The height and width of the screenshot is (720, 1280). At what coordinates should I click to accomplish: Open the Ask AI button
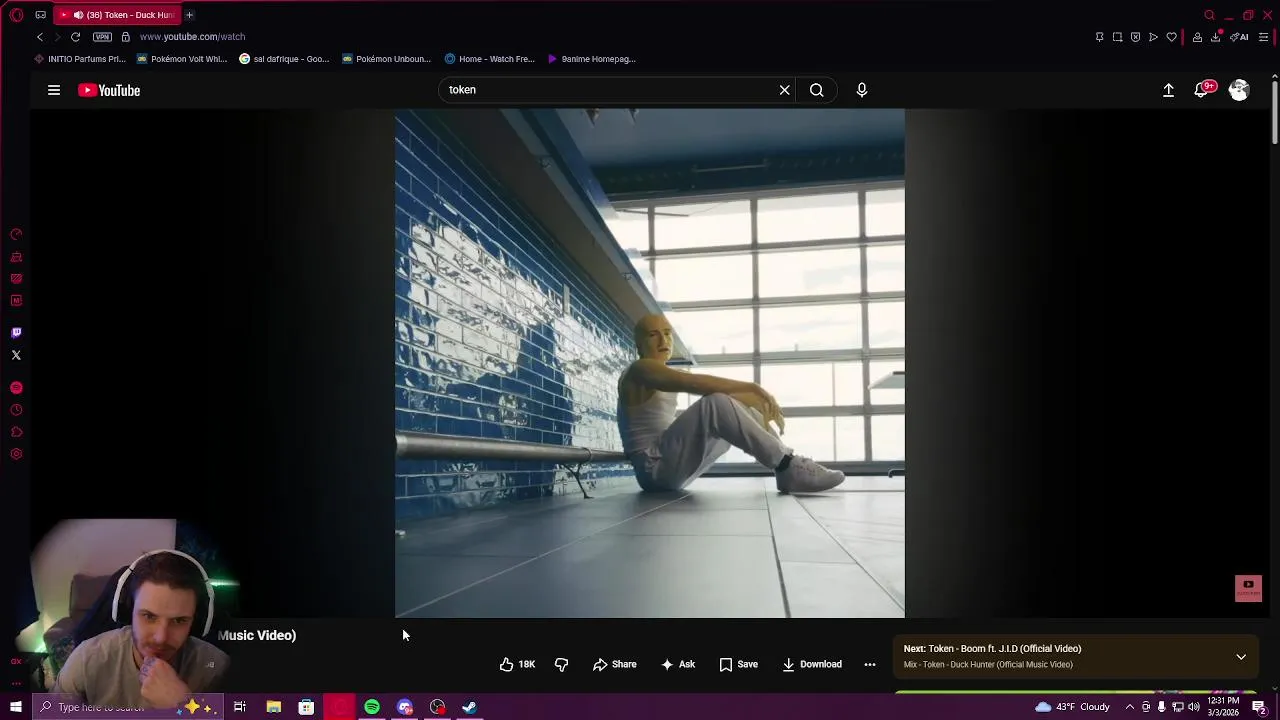tap(677, 664)
